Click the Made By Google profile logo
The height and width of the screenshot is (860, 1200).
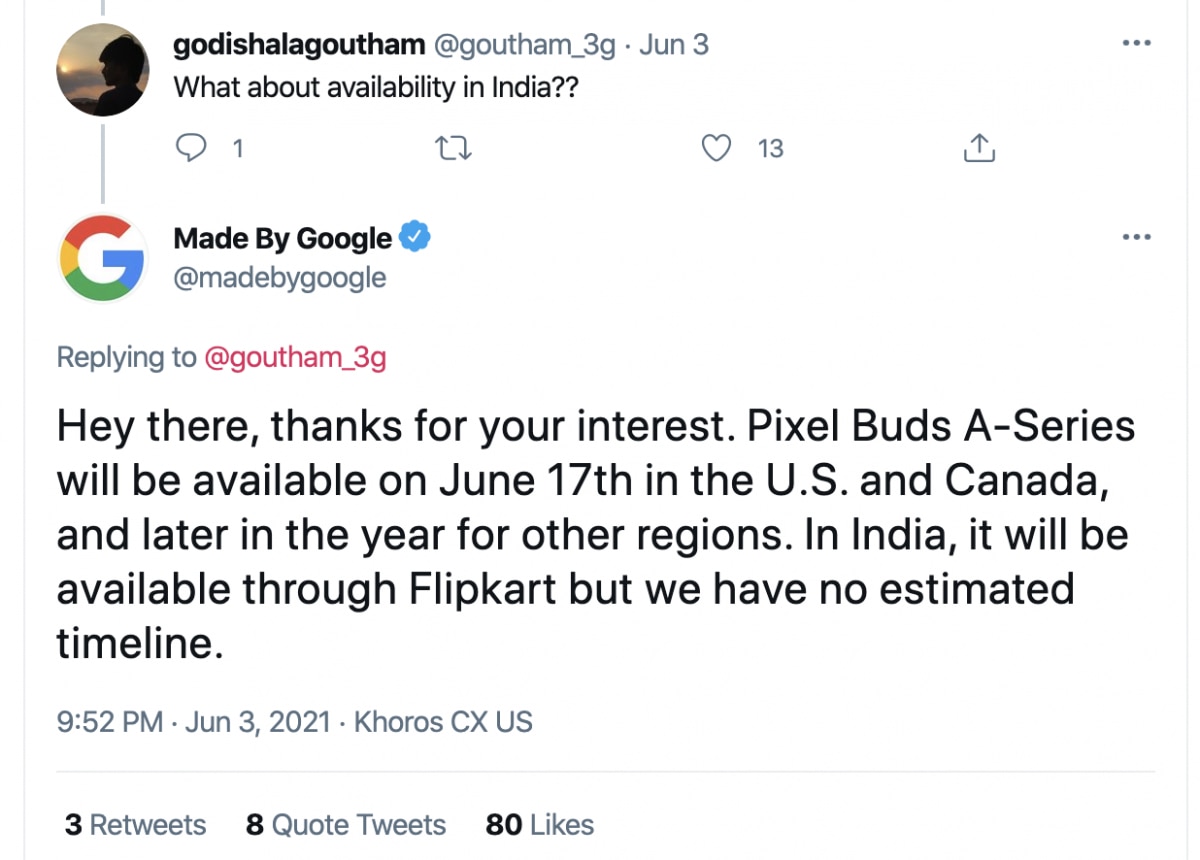coord(103,257)
